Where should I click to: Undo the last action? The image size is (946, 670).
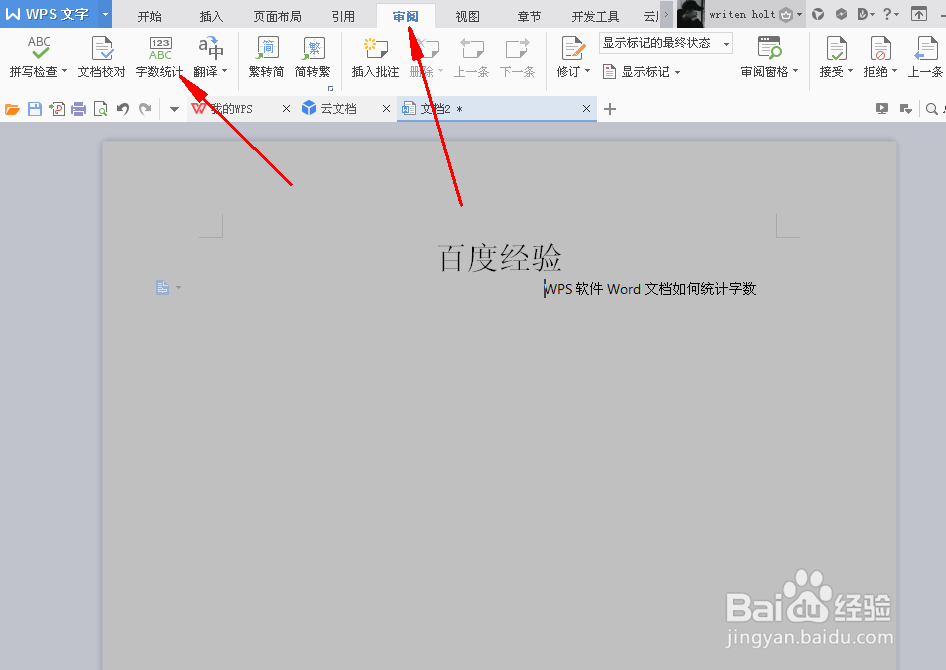[x=123, y=109]
